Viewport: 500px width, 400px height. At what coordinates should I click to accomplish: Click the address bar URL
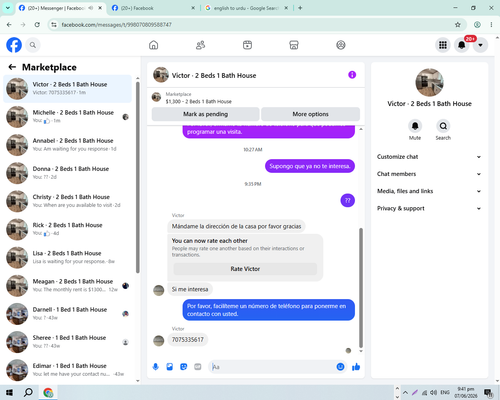point(116,25)
